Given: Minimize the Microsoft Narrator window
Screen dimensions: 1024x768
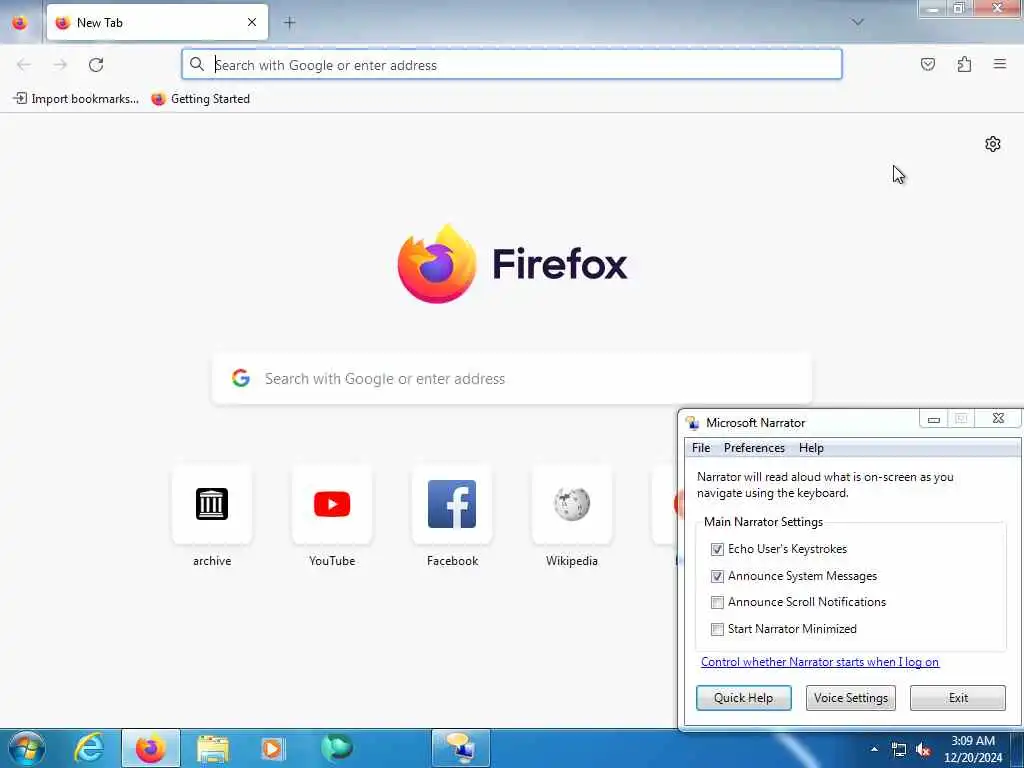Looking at the screenshot, I should 933,419.
